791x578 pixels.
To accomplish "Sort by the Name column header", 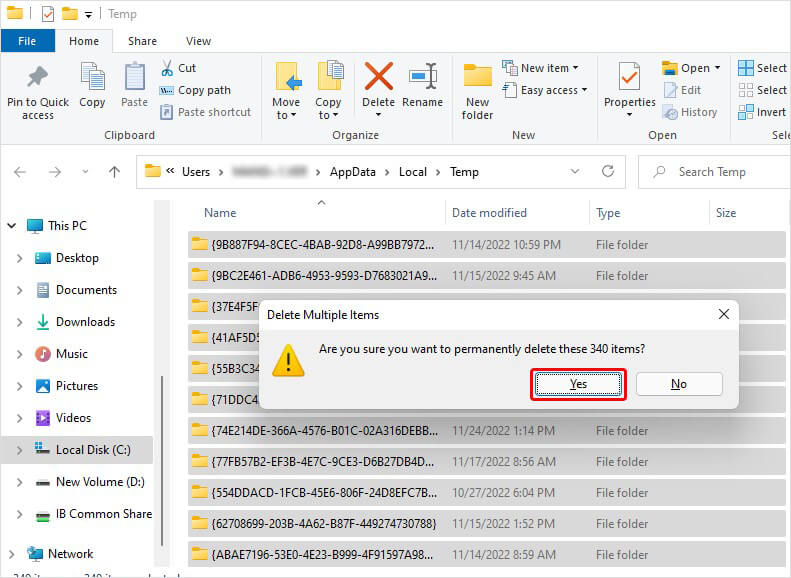I will coord(220,213).
